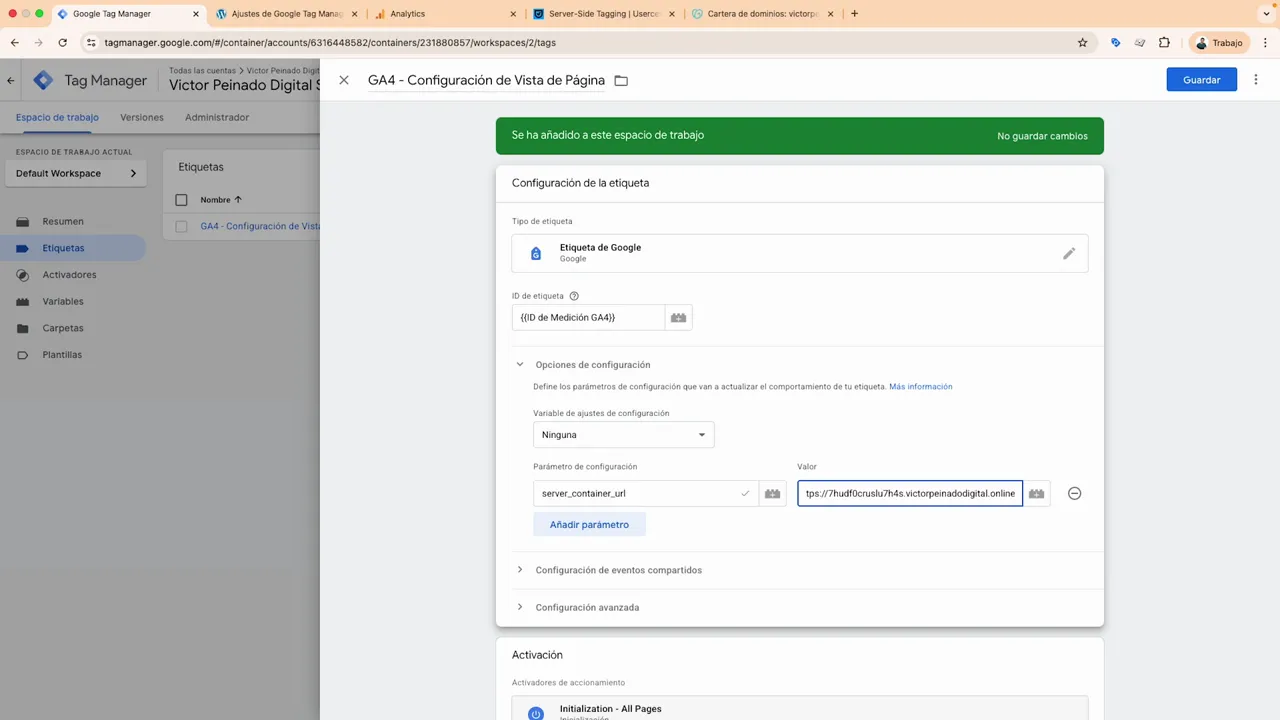Viewport: 1280px width, 720px height.
Task: Check the Nombre header checkbox
Action: pos(181,199)
